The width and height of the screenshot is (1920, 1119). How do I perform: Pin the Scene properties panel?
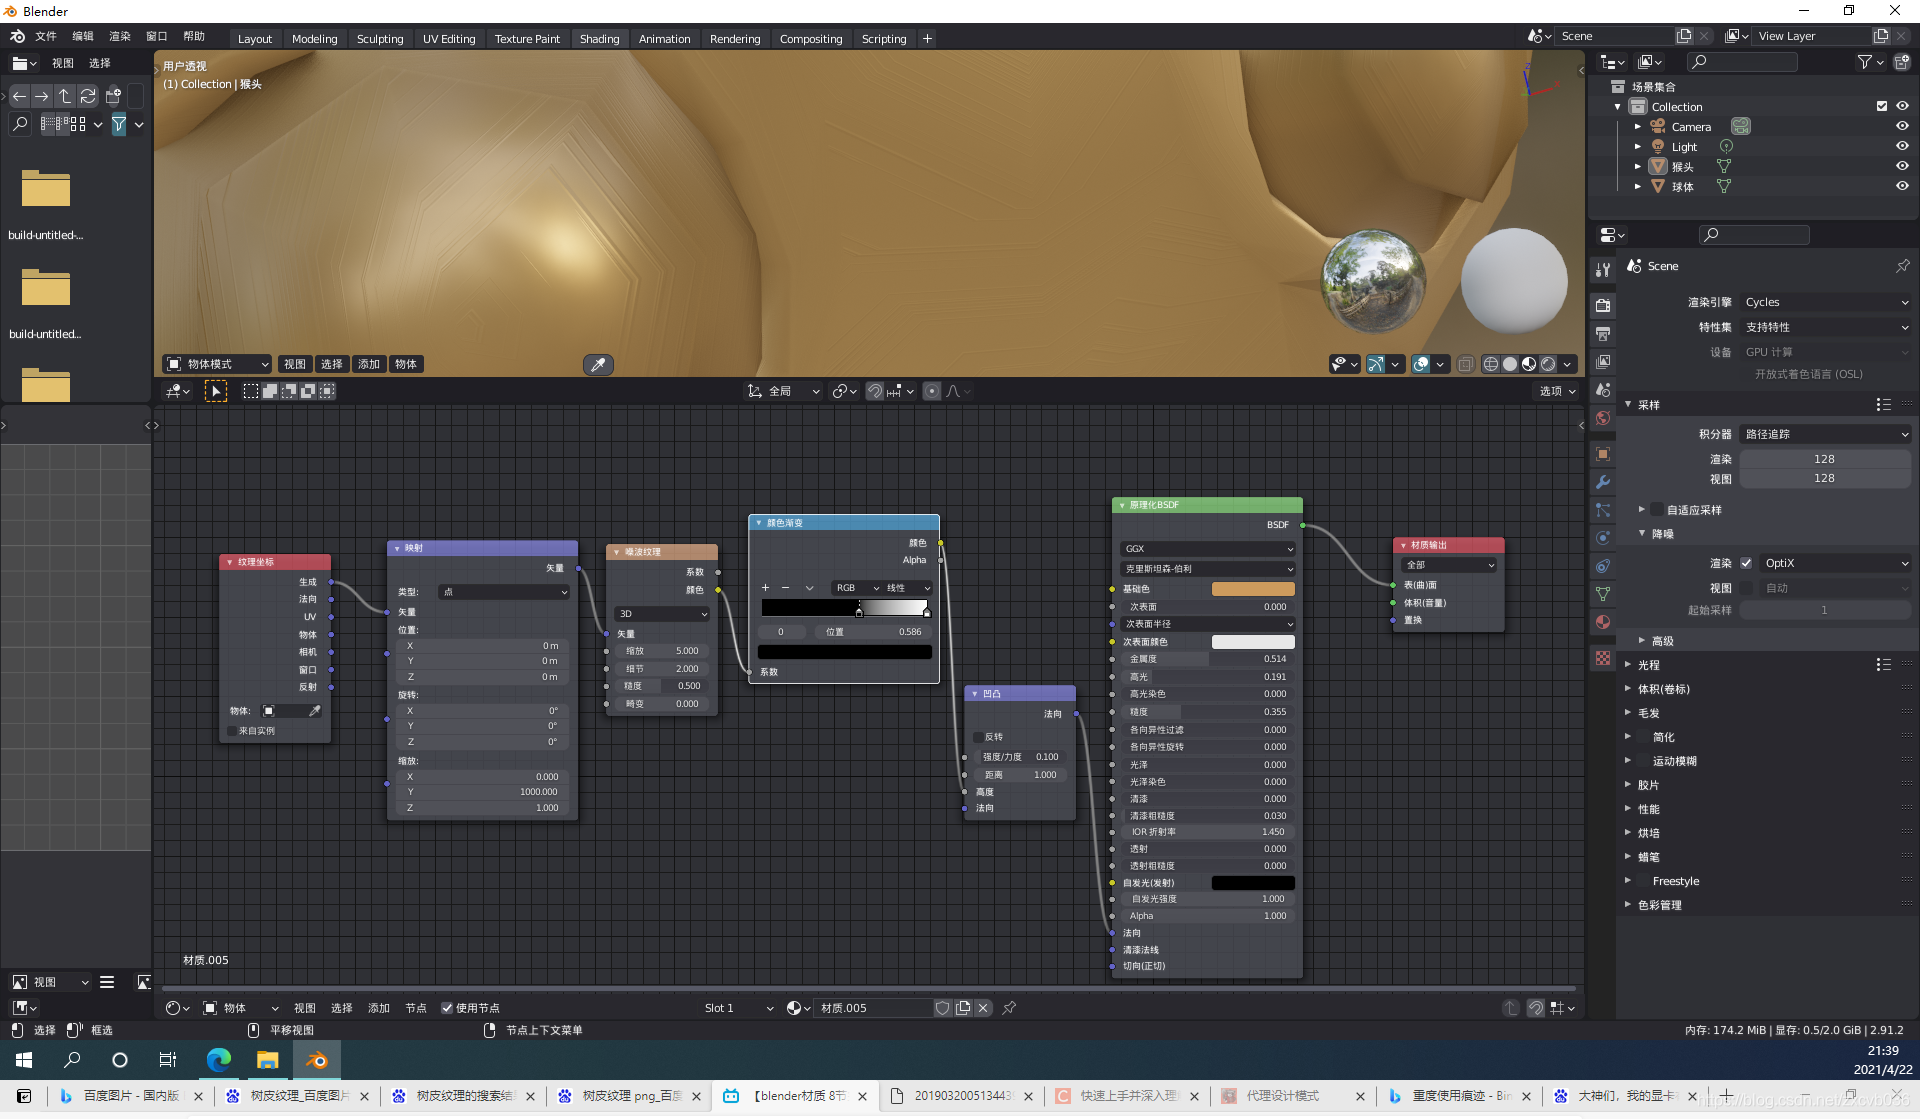point(1902,266)
